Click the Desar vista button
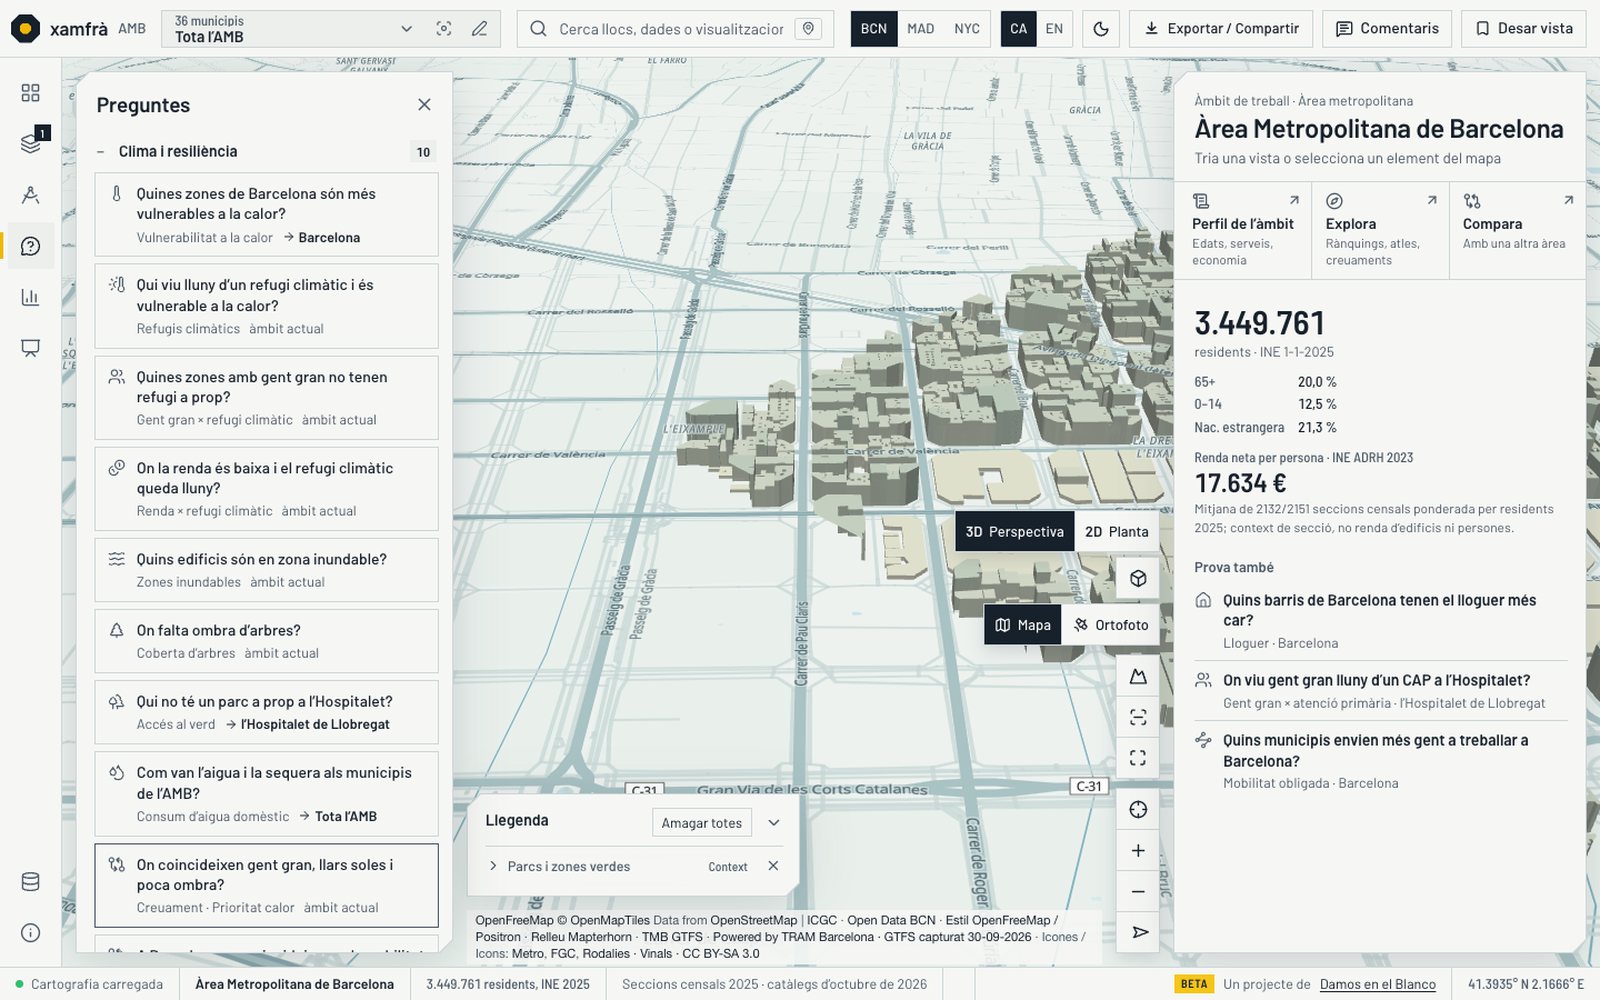This screenshot has height=1000, width=1600. (x=1525, y=29)
